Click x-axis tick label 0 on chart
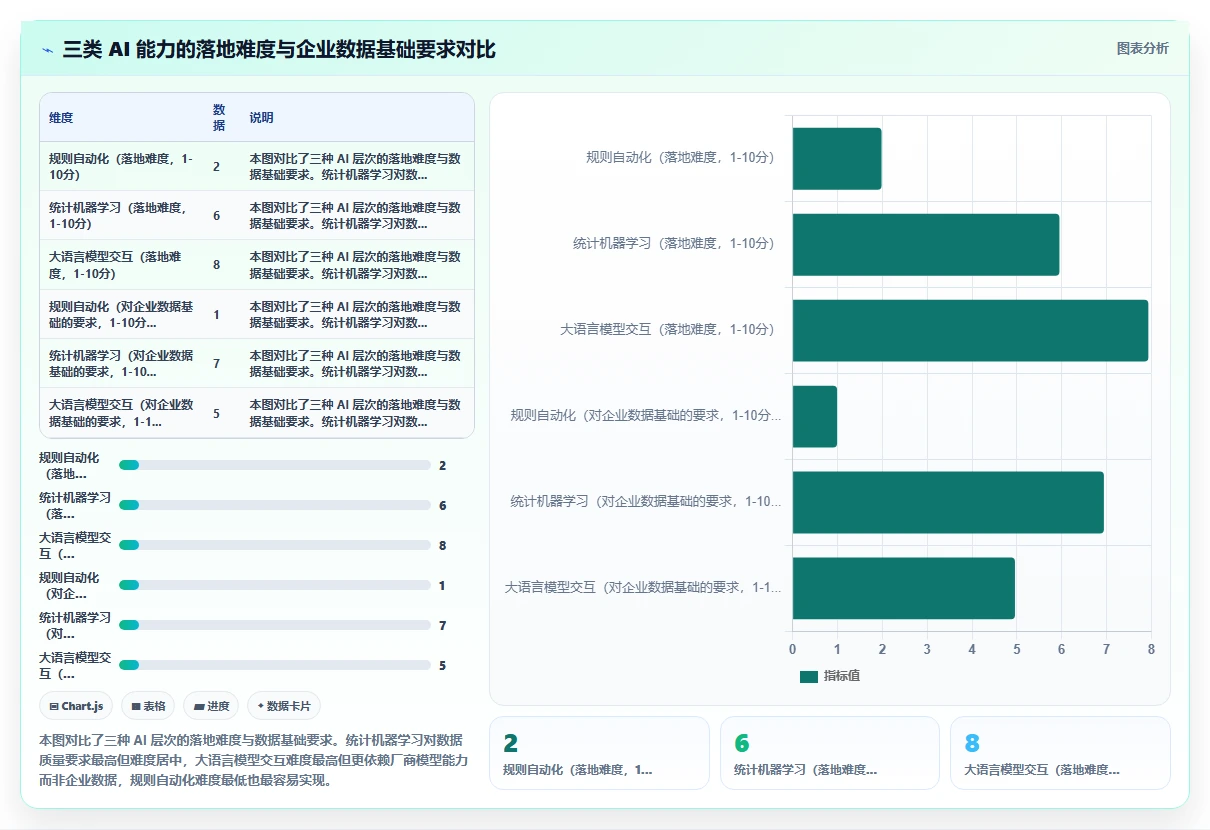 click(793, 649)
